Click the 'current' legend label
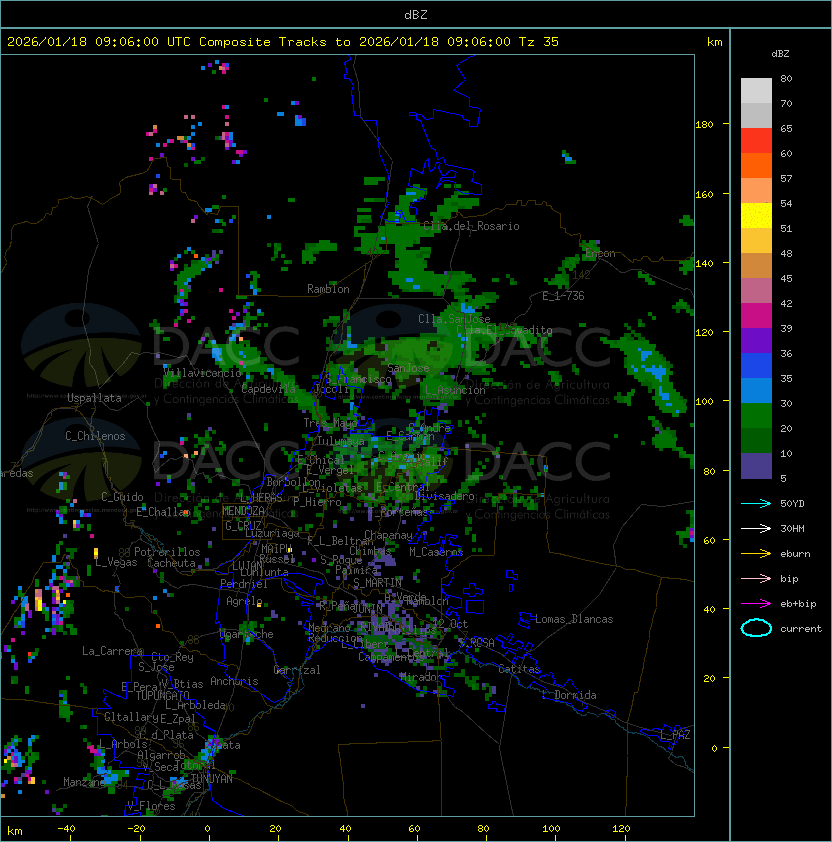The height and width of the screenshot is (842, 832). pyautogui.click(x=801, y=629)
